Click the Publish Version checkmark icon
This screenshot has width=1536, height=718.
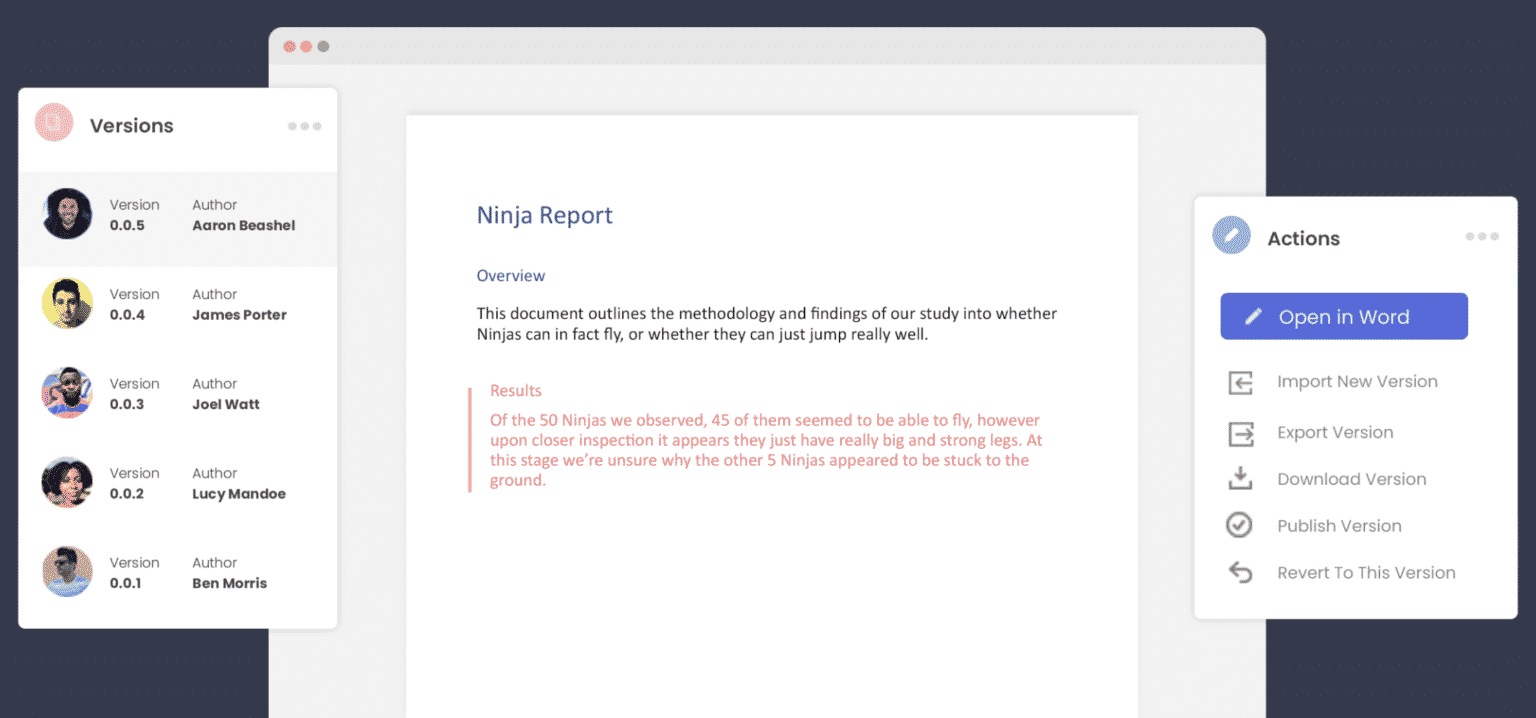pos(1239,525)
